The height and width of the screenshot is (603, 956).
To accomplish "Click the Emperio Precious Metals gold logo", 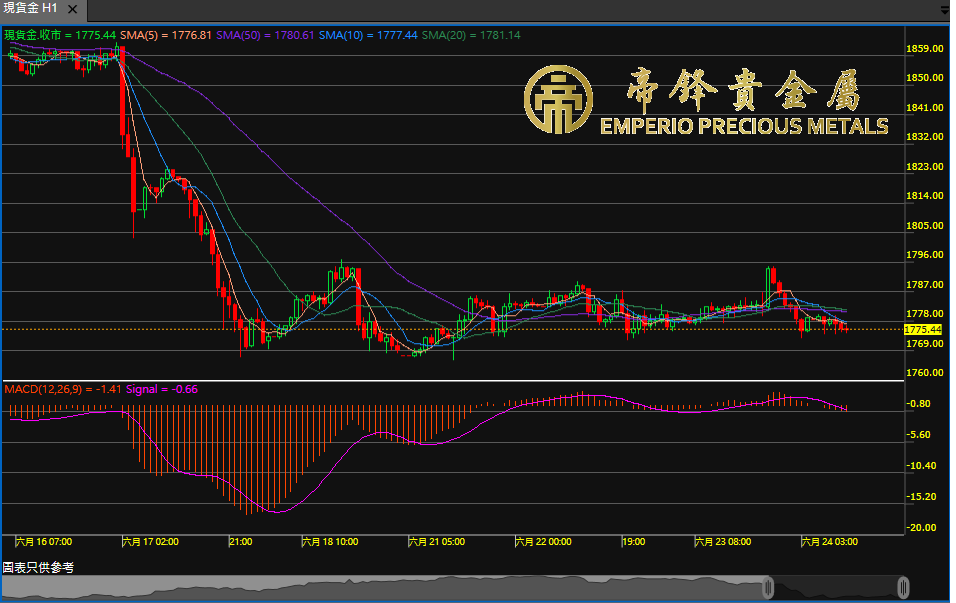I will [x=558, y=100].
